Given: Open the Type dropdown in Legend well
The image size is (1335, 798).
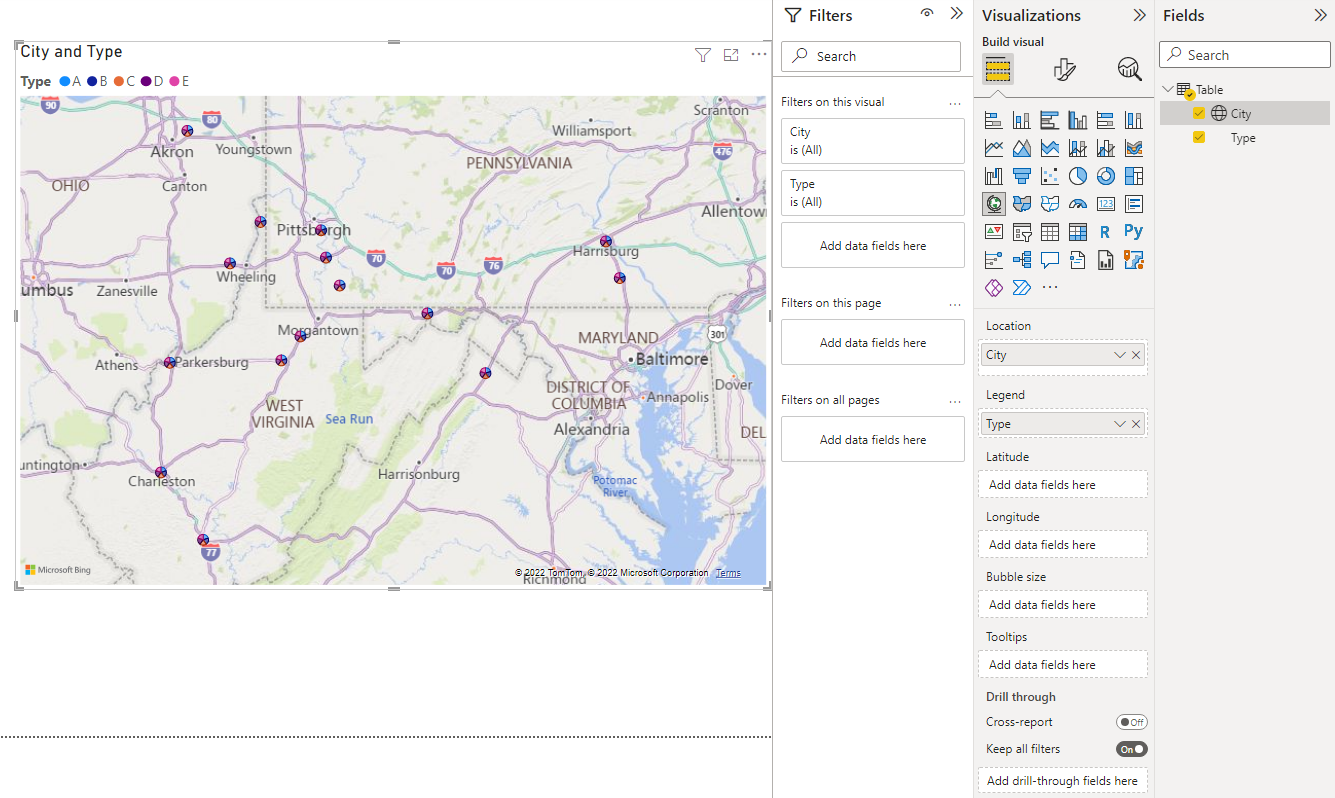Looking at the screenshot, I should (x=1120, y=424).
